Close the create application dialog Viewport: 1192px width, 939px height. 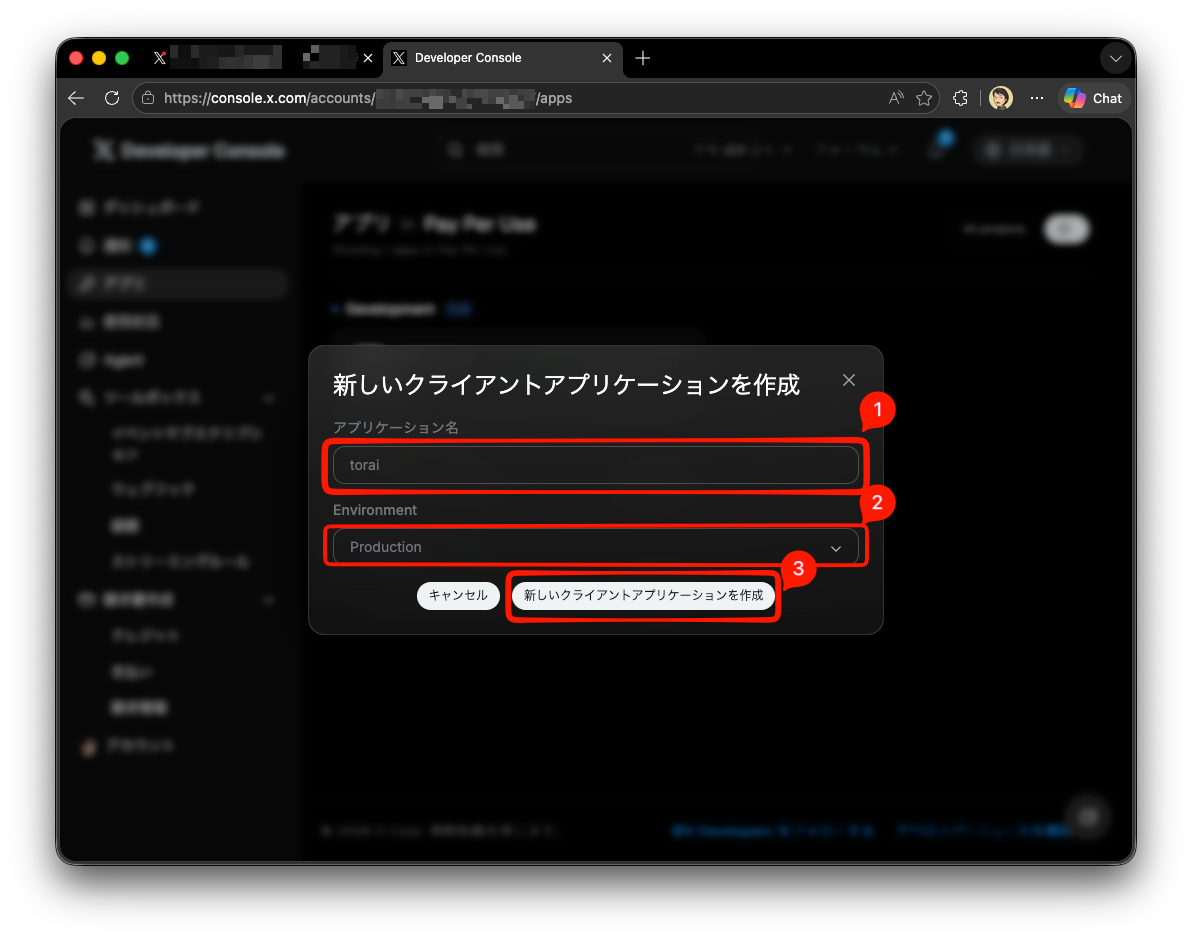[848, 380]
